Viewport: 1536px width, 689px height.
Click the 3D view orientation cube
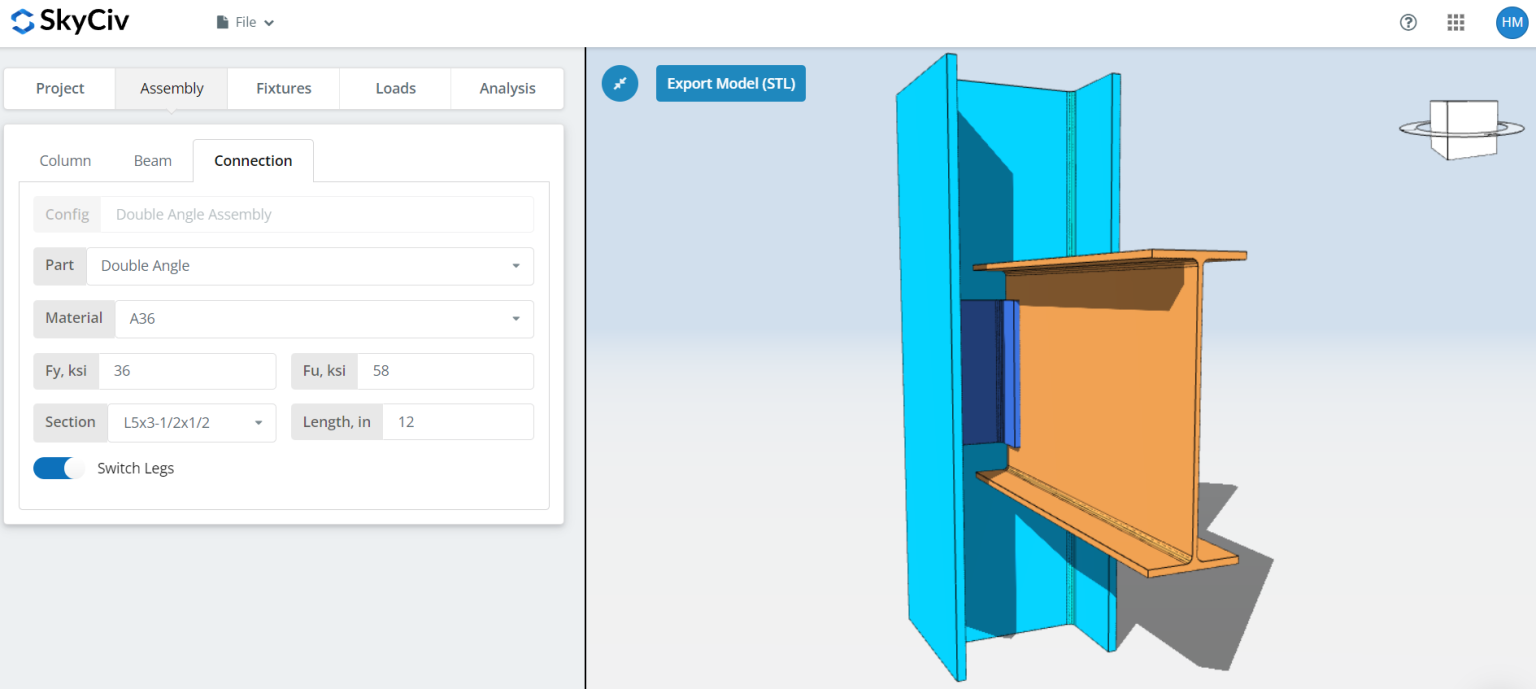click(1462, 128)
